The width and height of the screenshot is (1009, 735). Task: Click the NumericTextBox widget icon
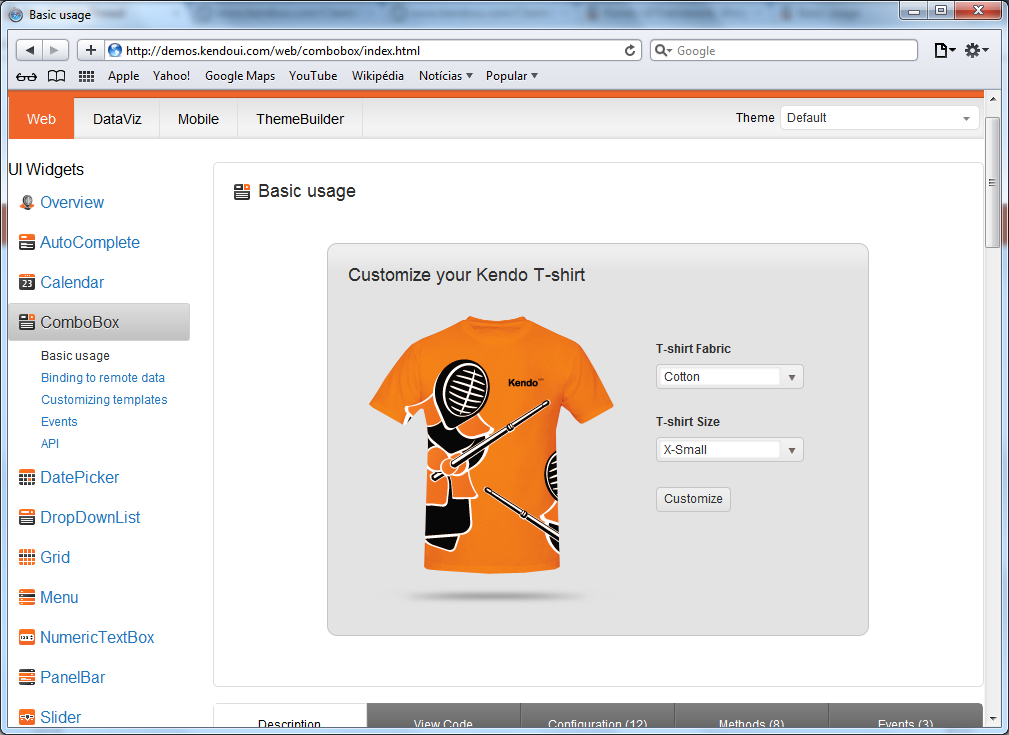coord(26,637)
